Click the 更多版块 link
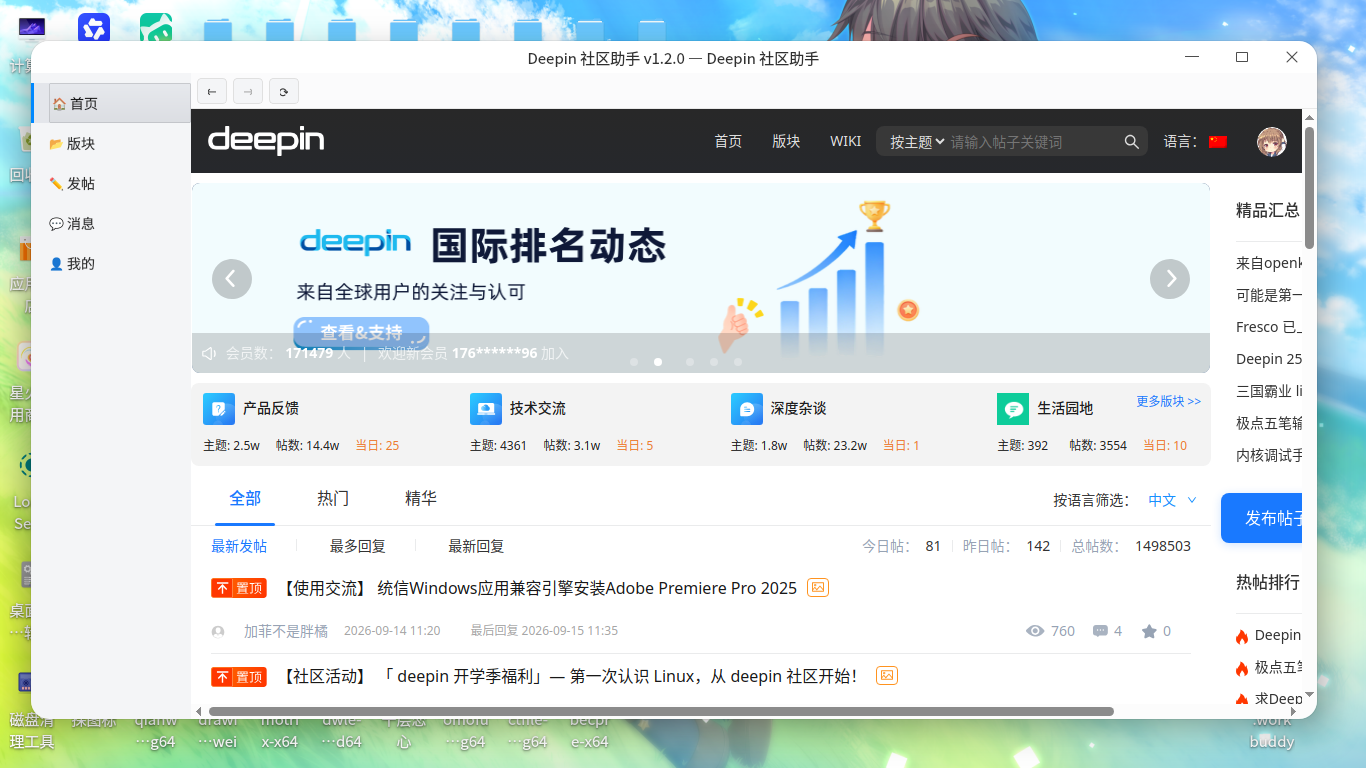Viewport: 1366px width, 768px height. (1168, 401)
